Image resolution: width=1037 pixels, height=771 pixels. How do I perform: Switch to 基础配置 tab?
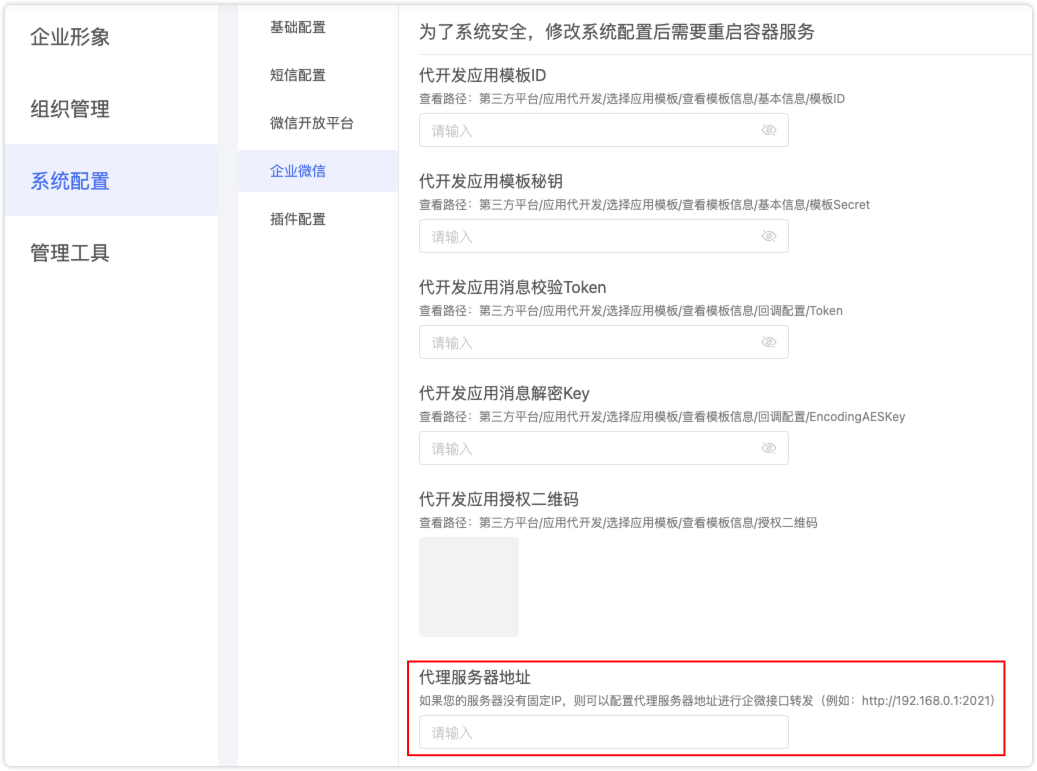[298, 27]
